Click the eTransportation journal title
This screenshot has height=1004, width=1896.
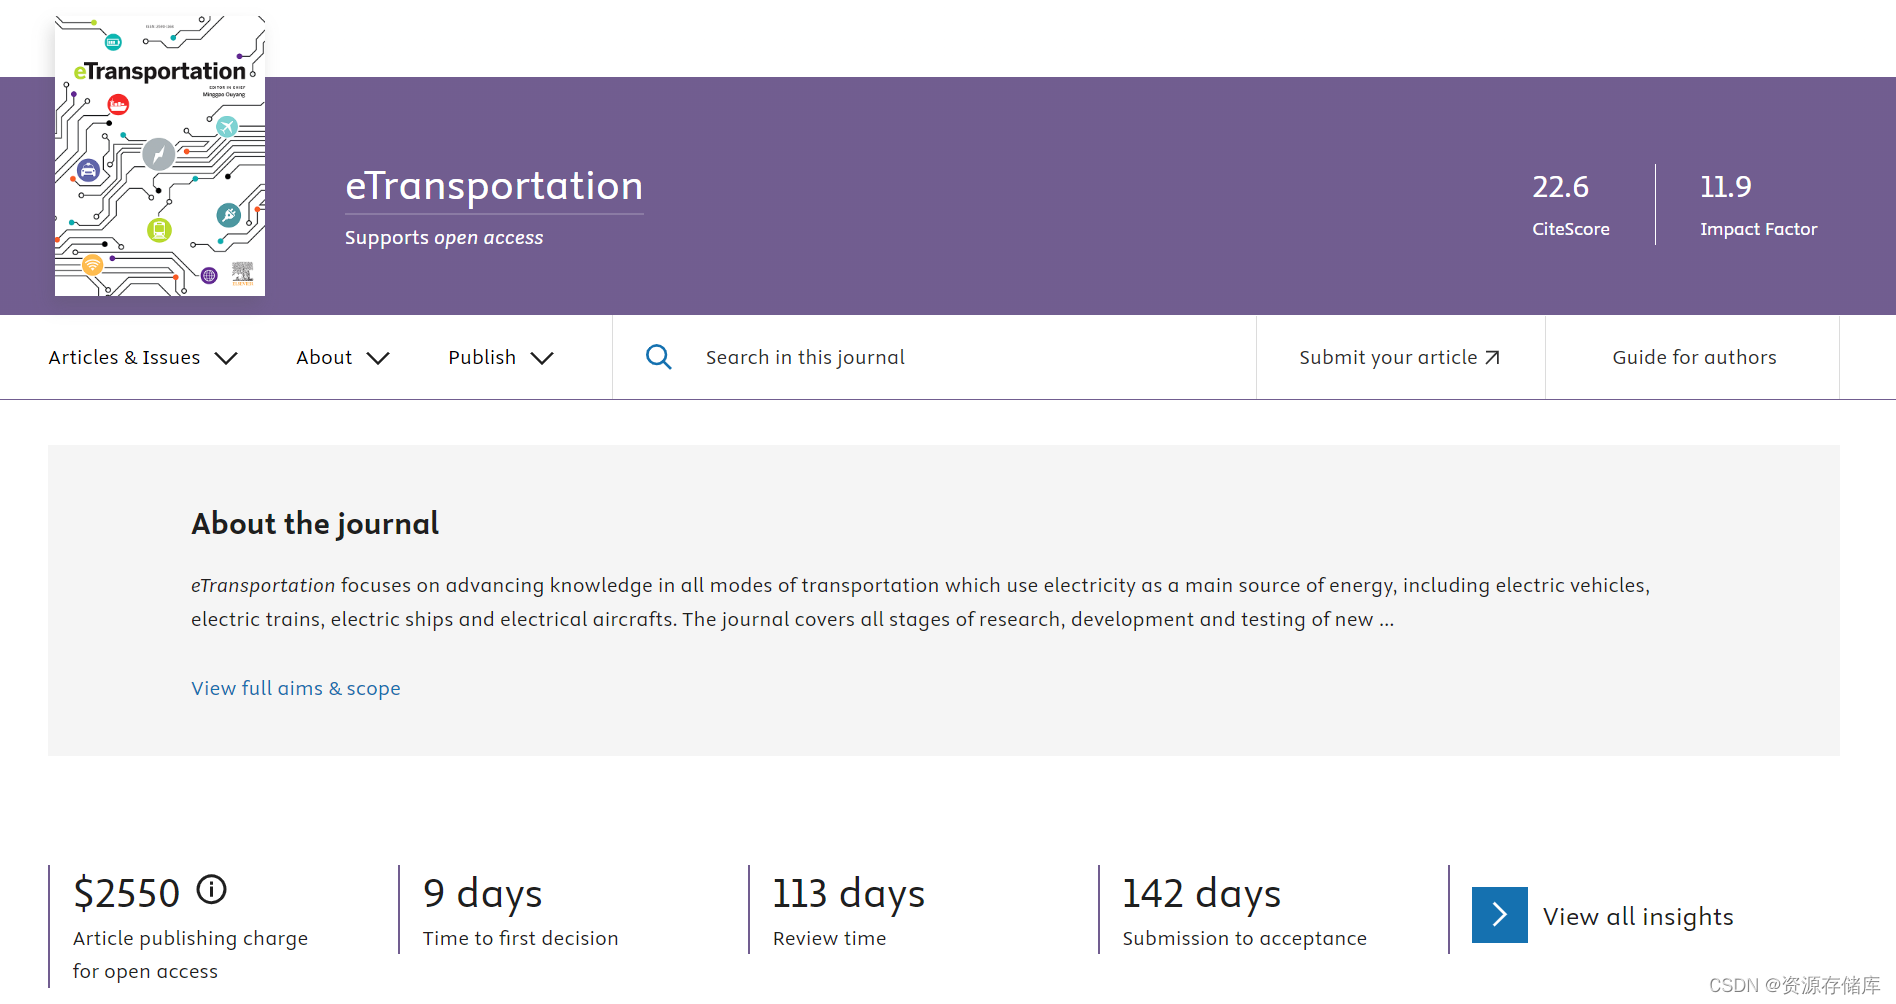point(494,186)
